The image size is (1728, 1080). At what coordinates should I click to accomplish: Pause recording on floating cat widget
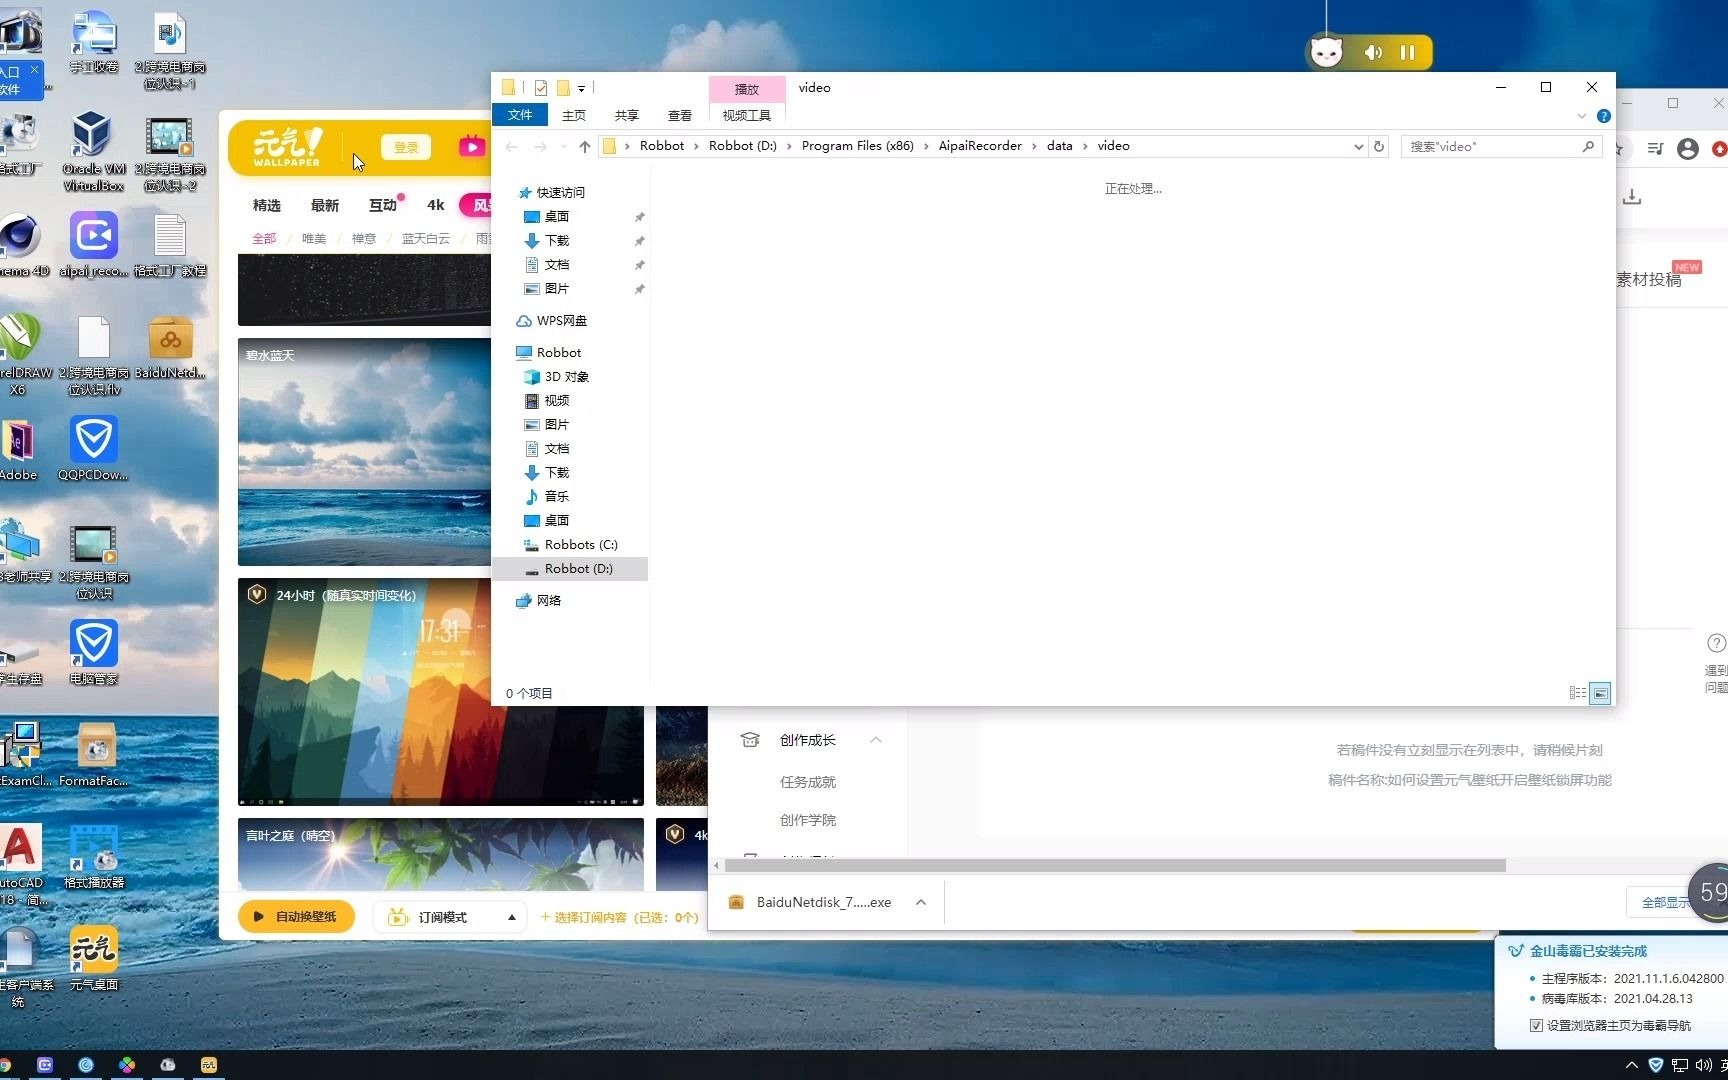click(1407, 52)
